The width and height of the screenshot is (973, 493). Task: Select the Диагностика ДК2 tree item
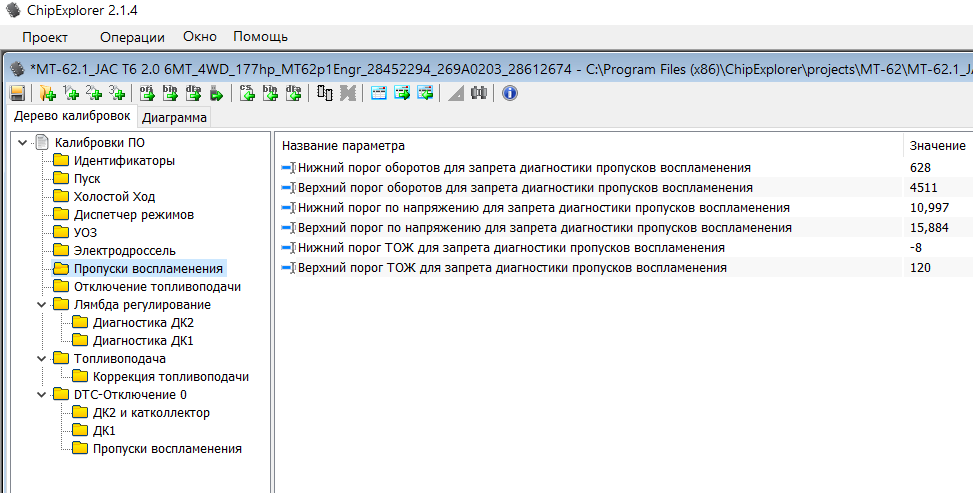pyautogui.click(x=142, y=322)
